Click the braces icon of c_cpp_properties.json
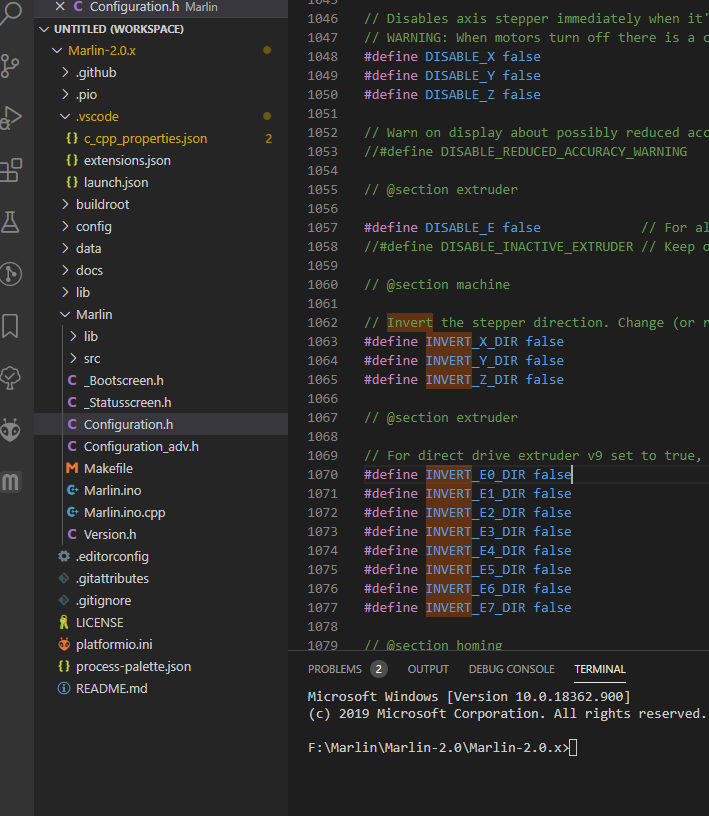This screenshot has width=709, height=816. tap(72, 138)
